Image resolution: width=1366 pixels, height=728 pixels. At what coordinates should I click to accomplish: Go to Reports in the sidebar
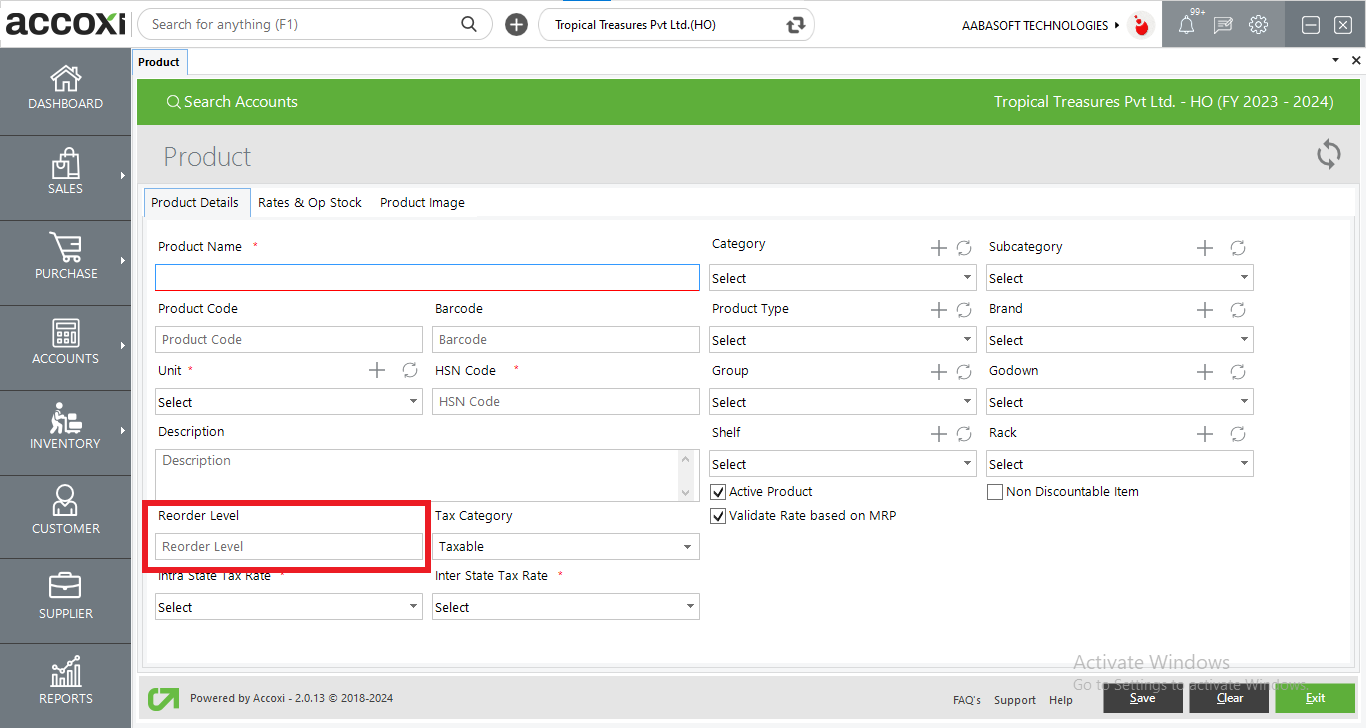(65, 681)
